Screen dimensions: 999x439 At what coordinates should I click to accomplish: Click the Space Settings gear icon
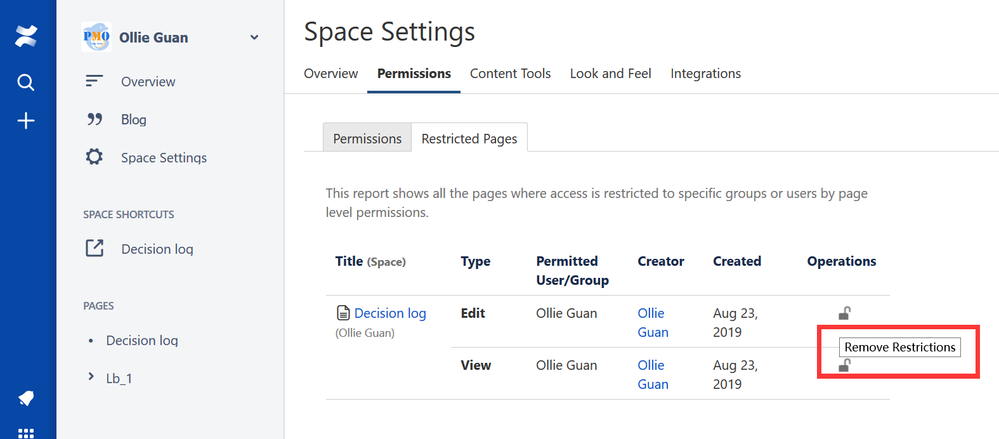click(95, 157)
